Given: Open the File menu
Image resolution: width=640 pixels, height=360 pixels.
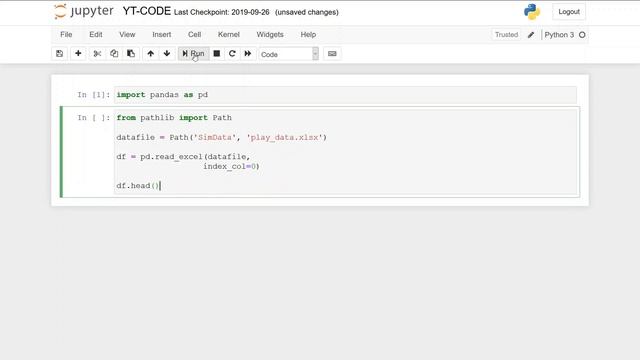Looking at the screenshot, I should point(66,35).
